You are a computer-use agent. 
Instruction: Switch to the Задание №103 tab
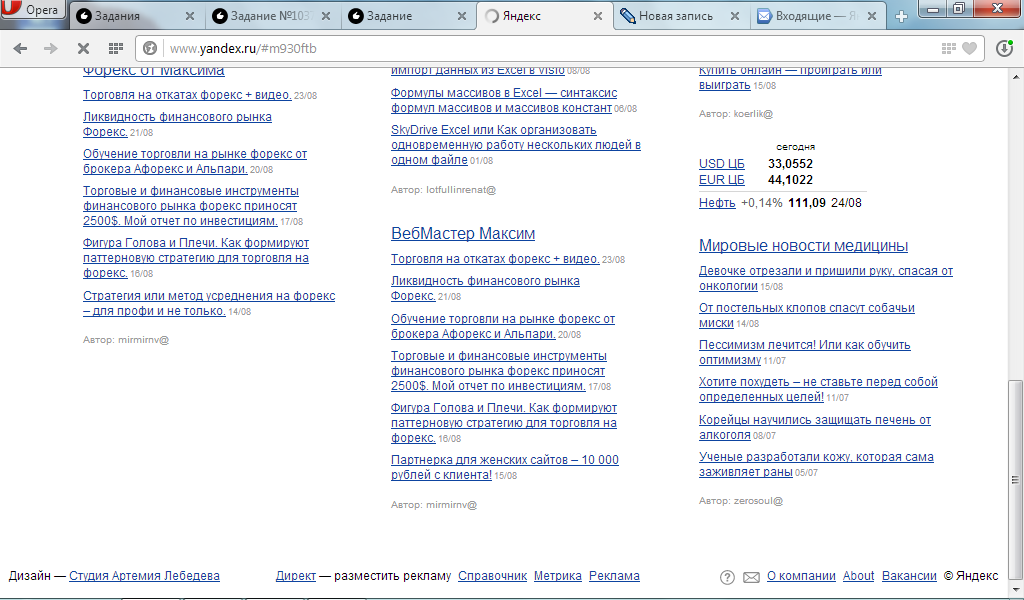click(x=272, y=16)
